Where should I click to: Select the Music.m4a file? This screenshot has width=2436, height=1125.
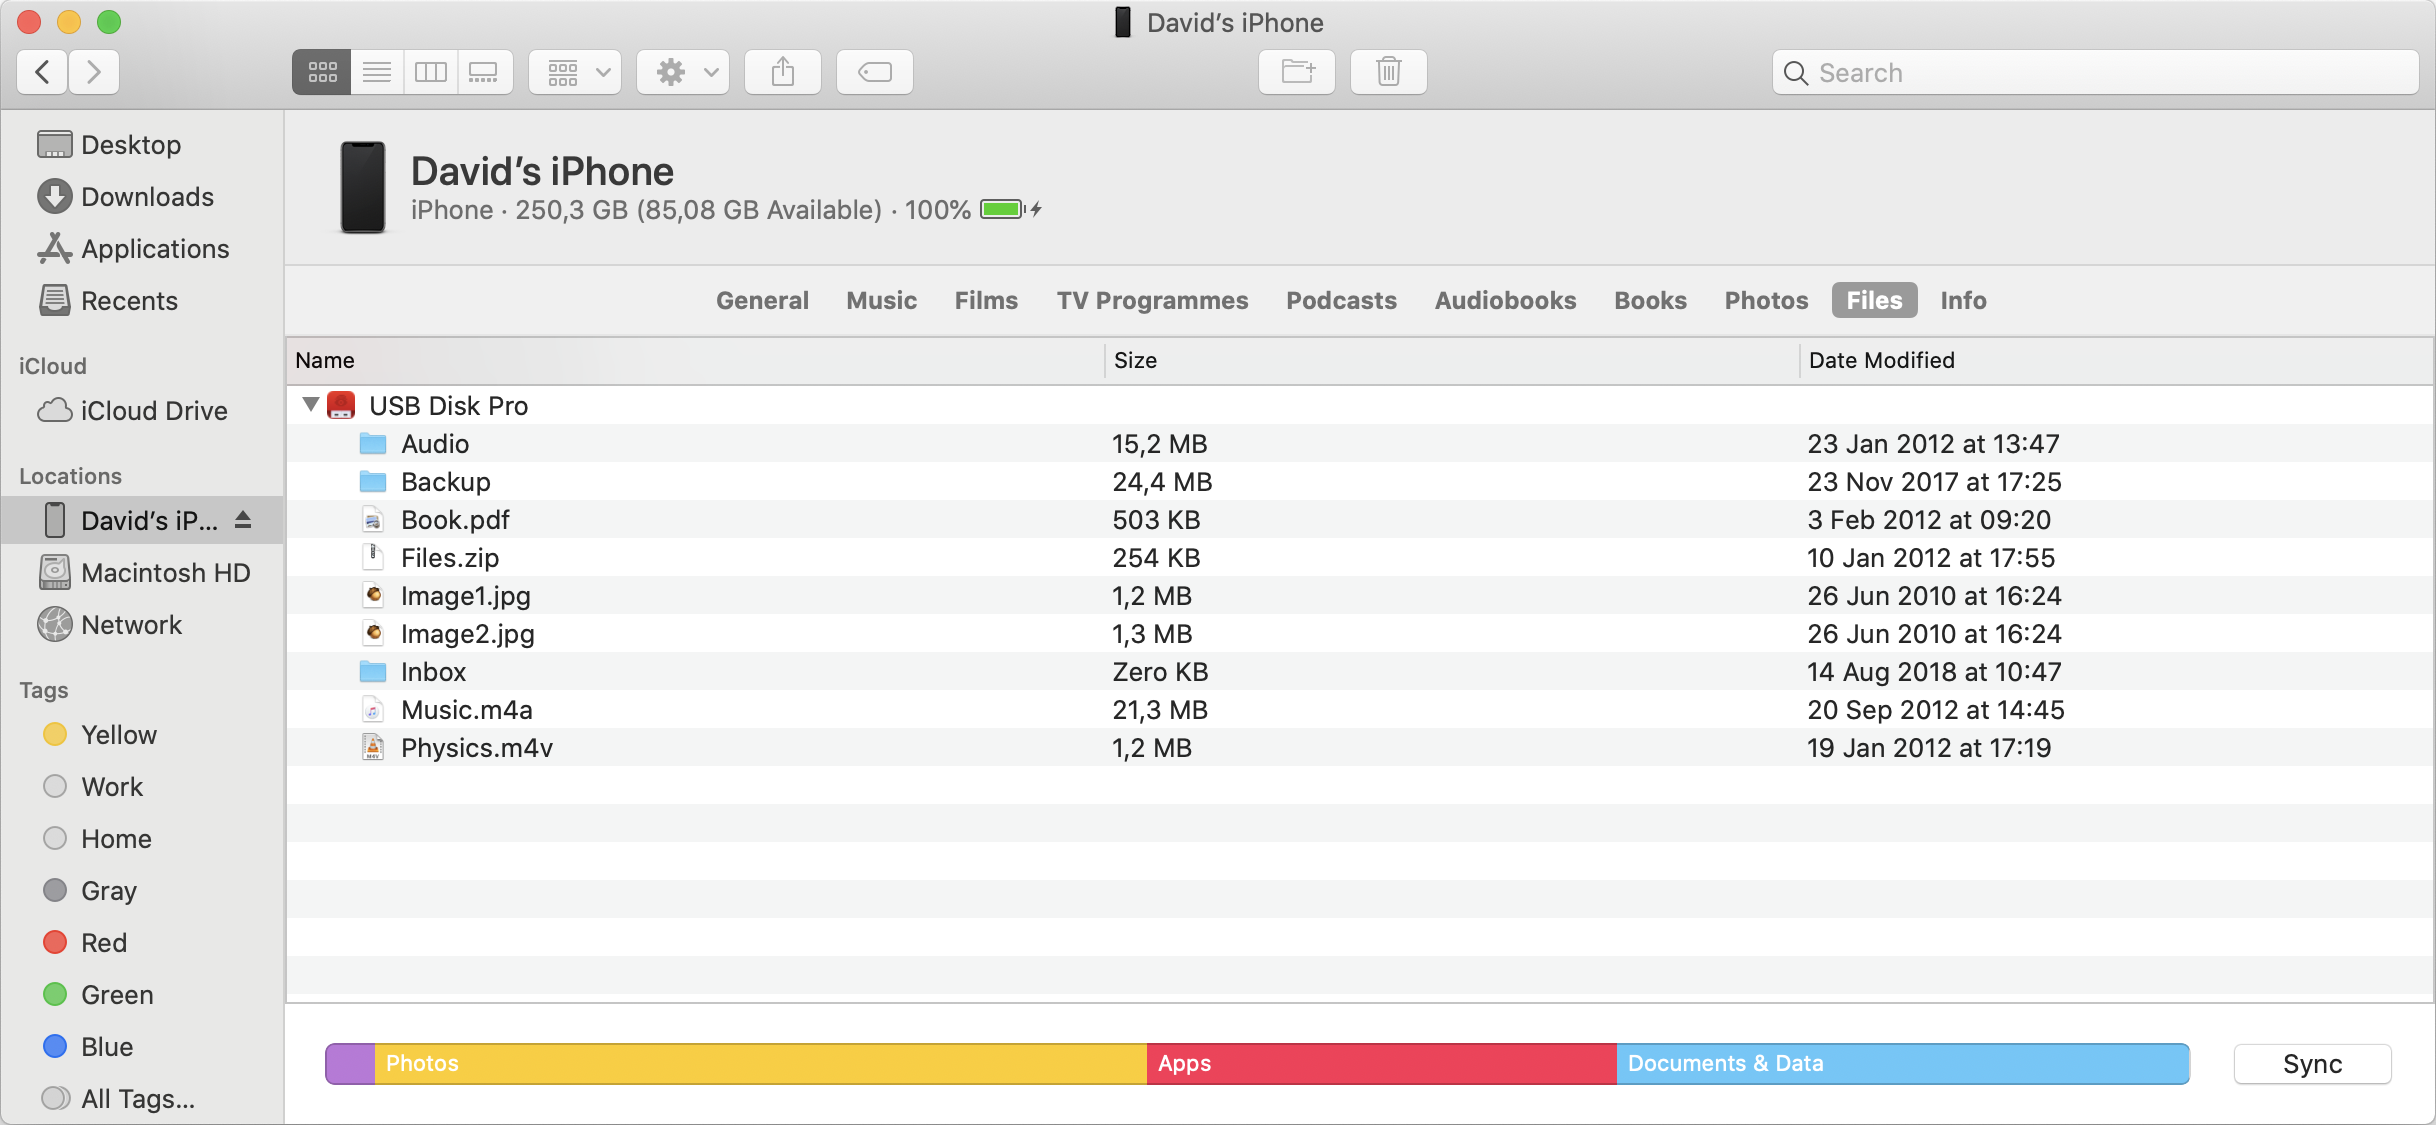pyautogui.click(x=1360, y=710)
